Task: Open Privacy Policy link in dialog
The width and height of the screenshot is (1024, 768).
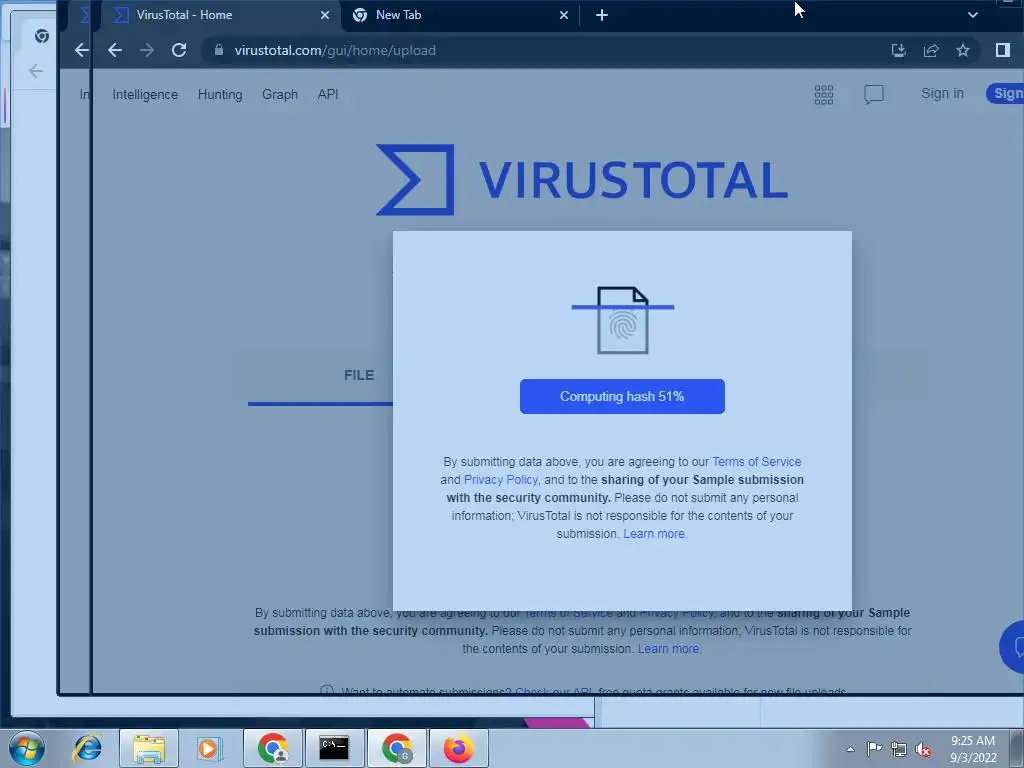Action: 501,480
